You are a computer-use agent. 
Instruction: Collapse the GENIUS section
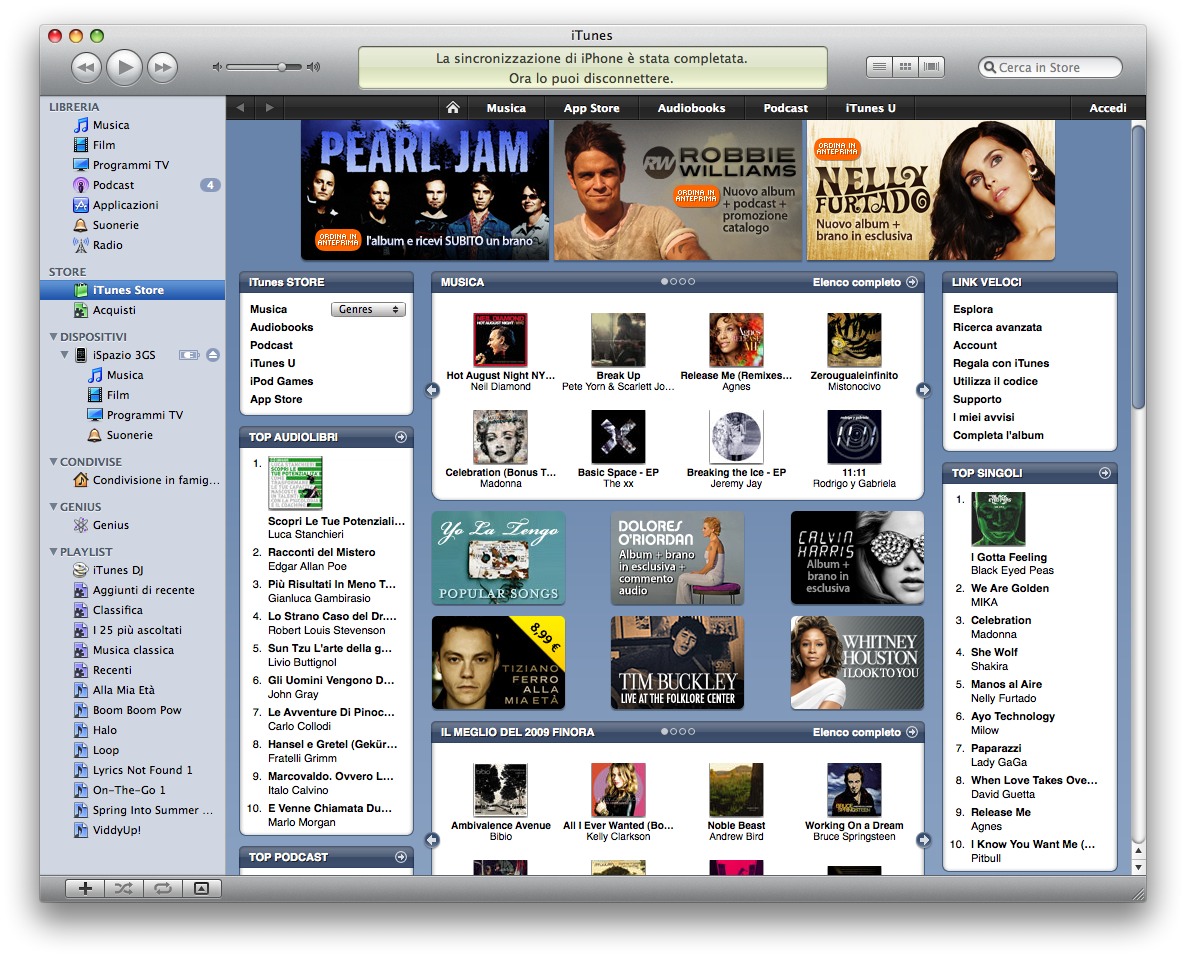pos(53,507)
